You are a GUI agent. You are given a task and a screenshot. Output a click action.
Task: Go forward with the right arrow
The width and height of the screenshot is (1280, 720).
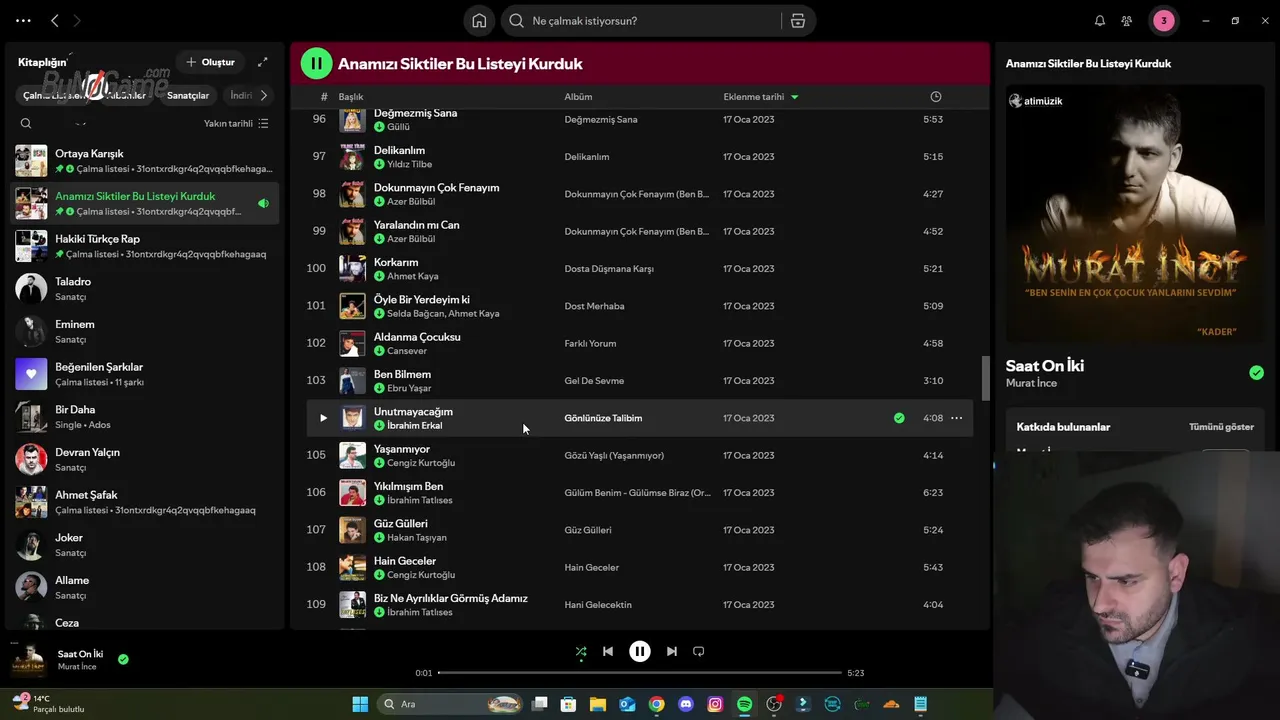77,21
